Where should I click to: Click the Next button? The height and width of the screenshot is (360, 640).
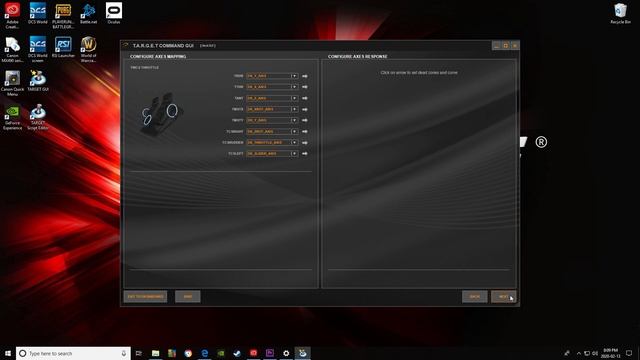503,296
